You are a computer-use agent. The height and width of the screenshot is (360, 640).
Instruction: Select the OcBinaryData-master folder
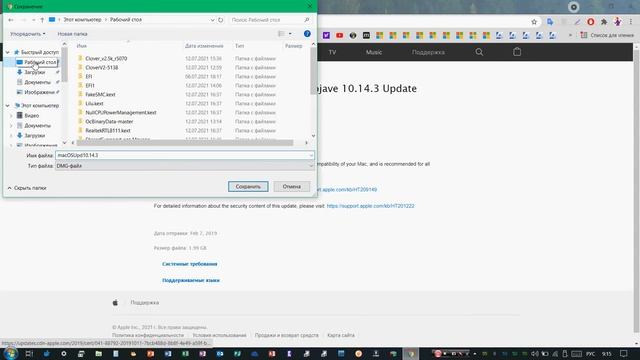click(x=109, y=122)
